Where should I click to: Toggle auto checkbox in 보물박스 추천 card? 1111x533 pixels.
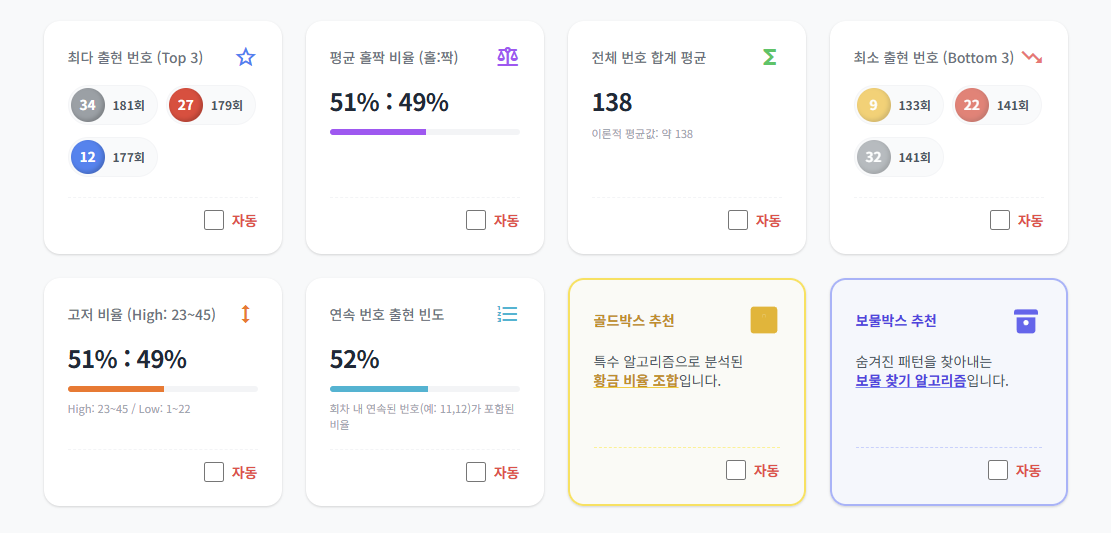(x=998, y=470)
